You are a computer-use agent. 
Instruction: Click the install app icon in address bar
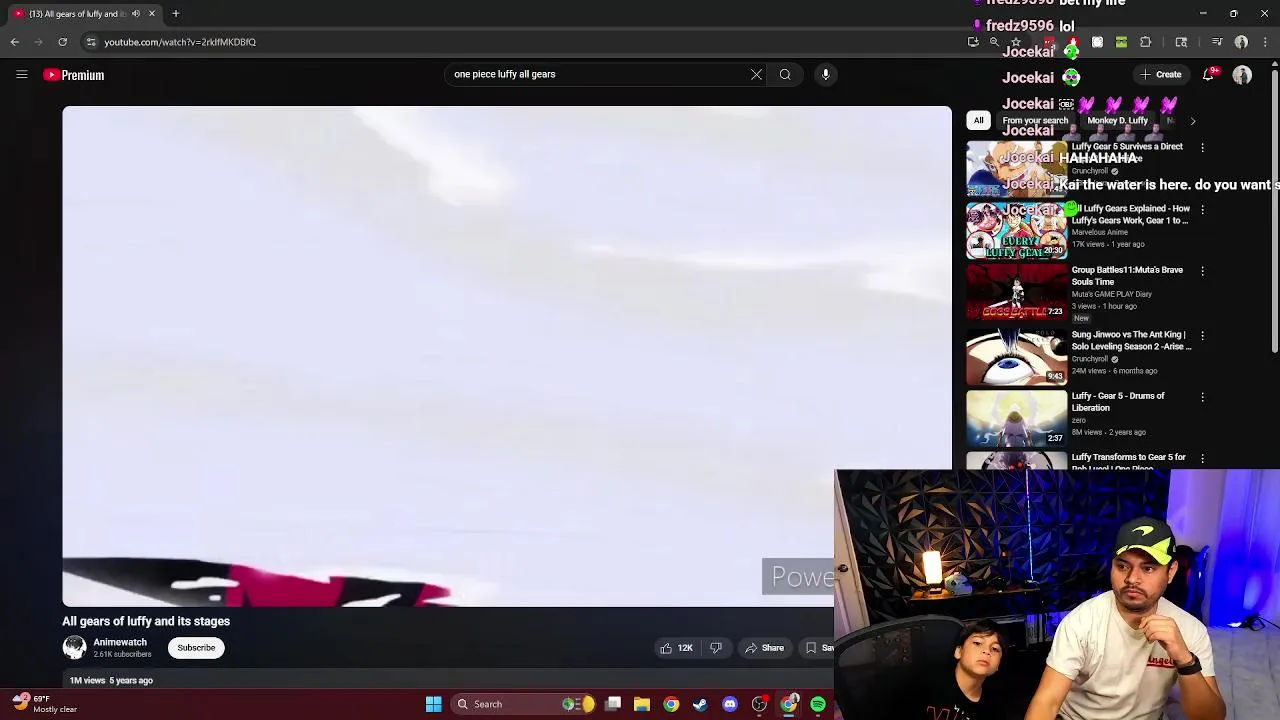[x=973, y=42]
